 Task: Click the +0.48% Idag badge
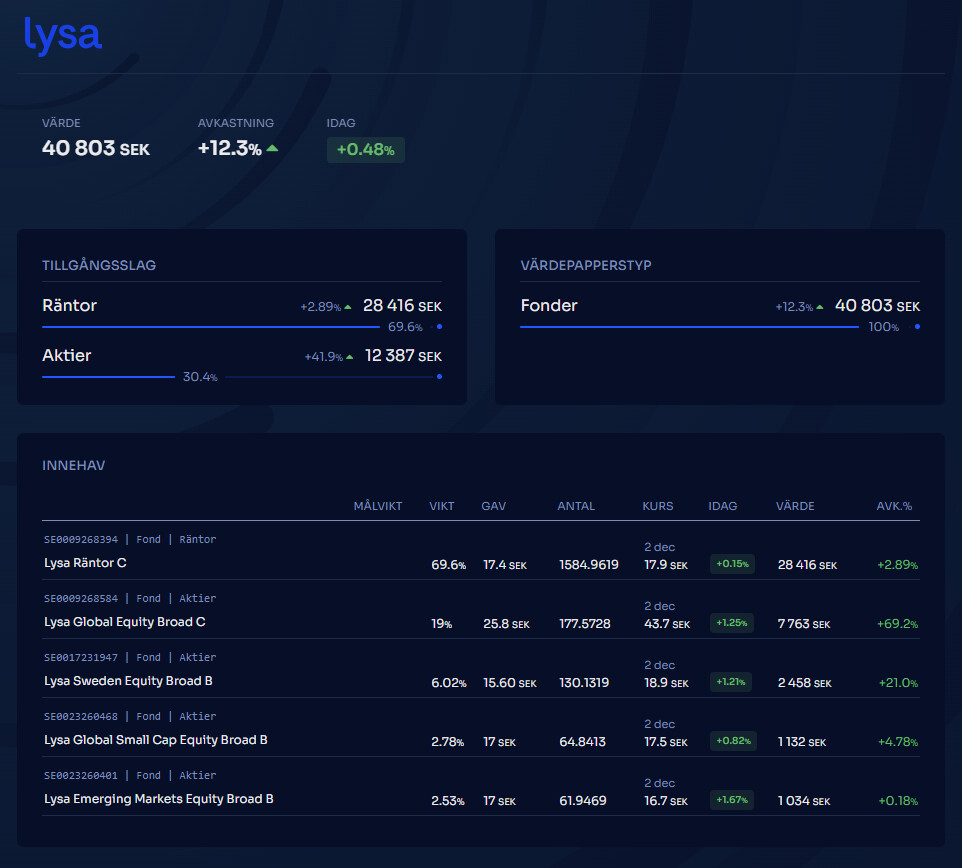pos(365,150)
